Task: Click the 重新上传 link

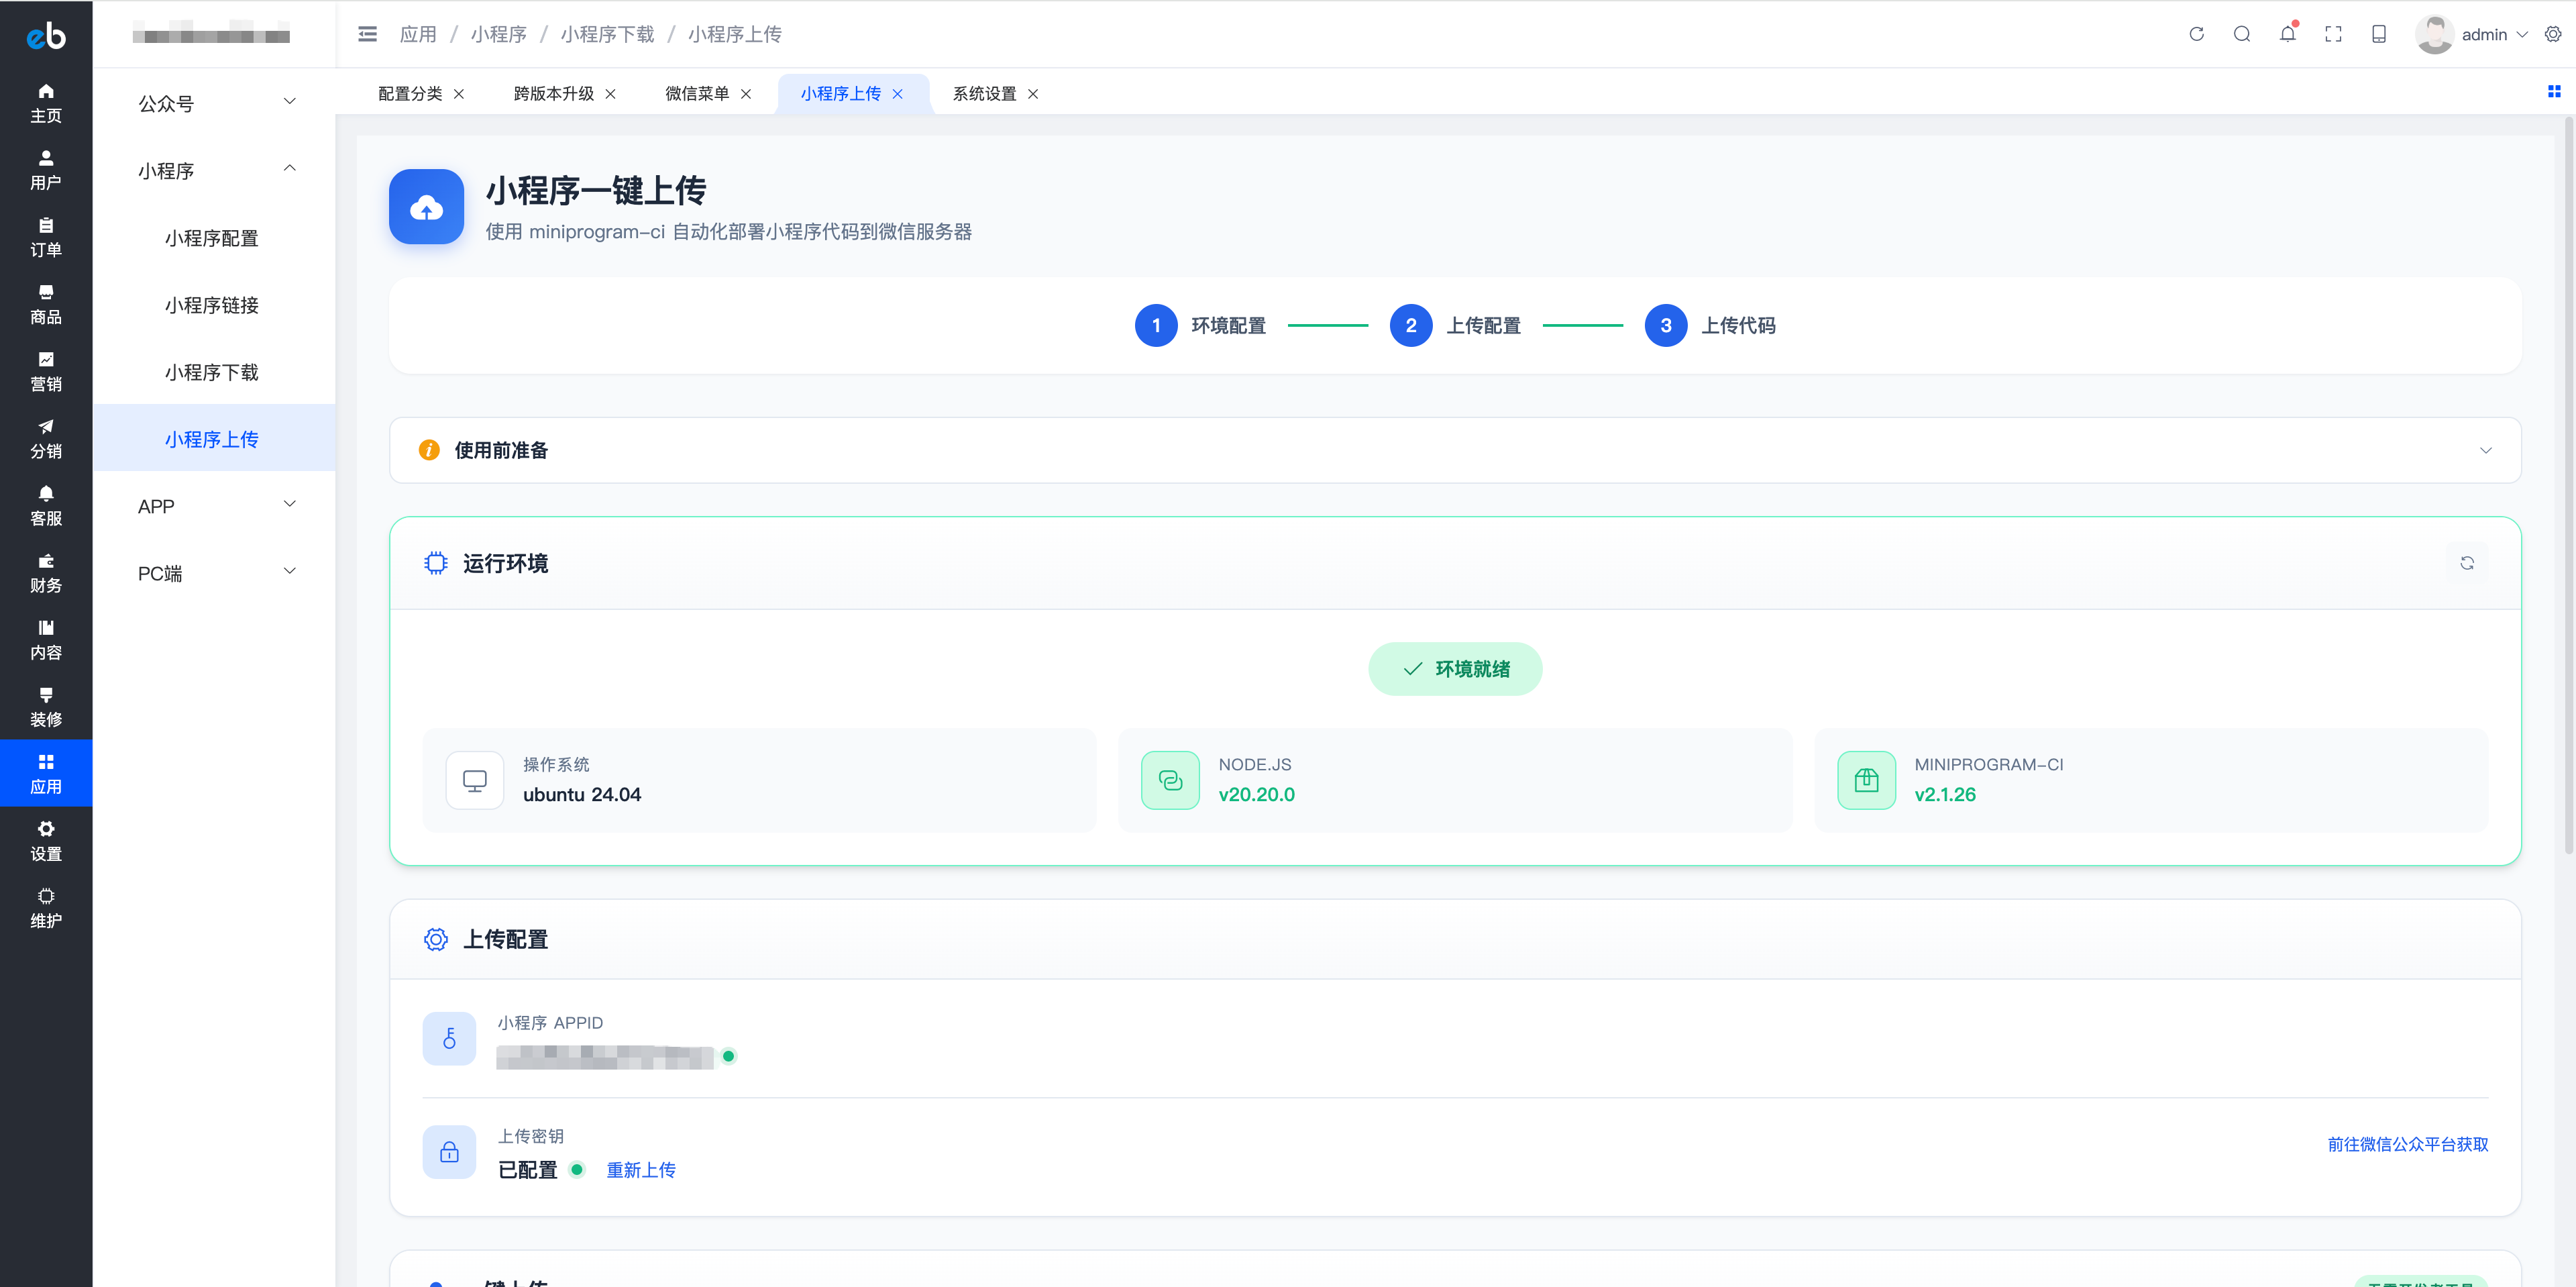Action: (x=641, y=1169)
